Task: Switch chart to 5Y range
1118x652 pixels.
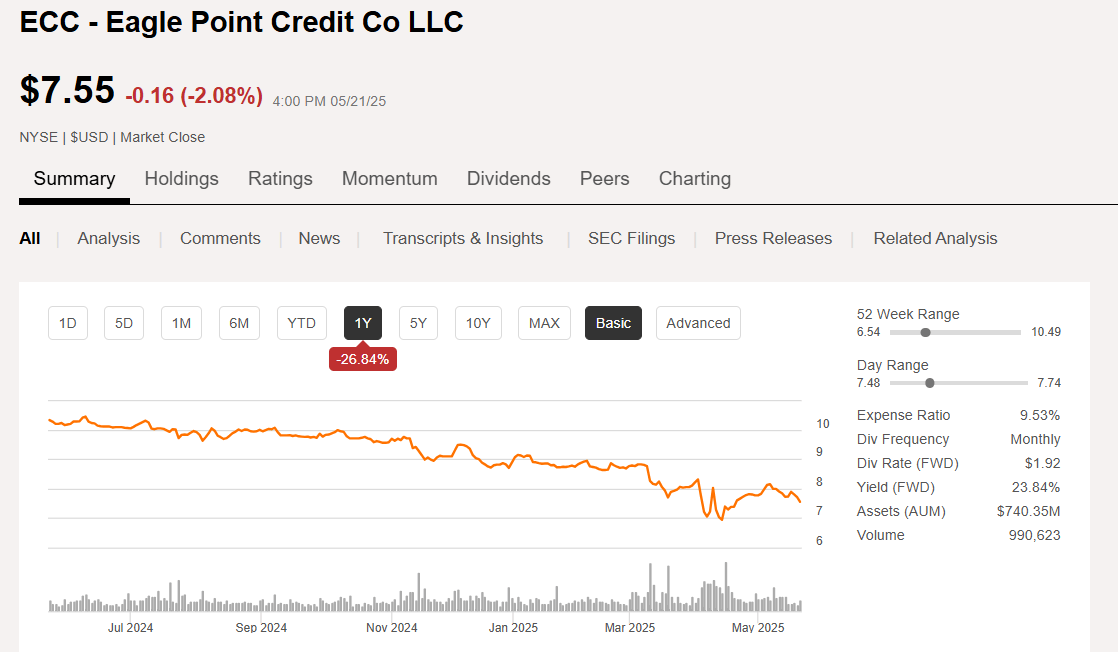Action: (x=418, y=323)
